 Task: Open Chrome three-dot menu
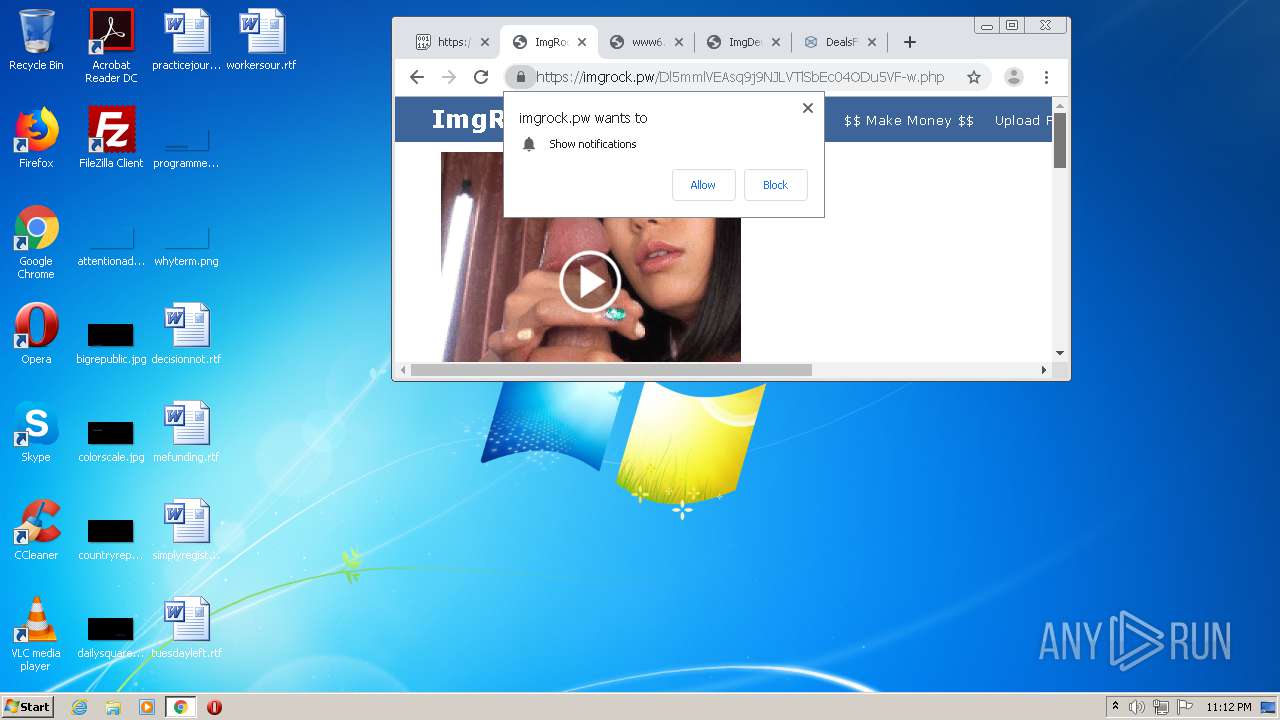click(x=1046, y=77)
